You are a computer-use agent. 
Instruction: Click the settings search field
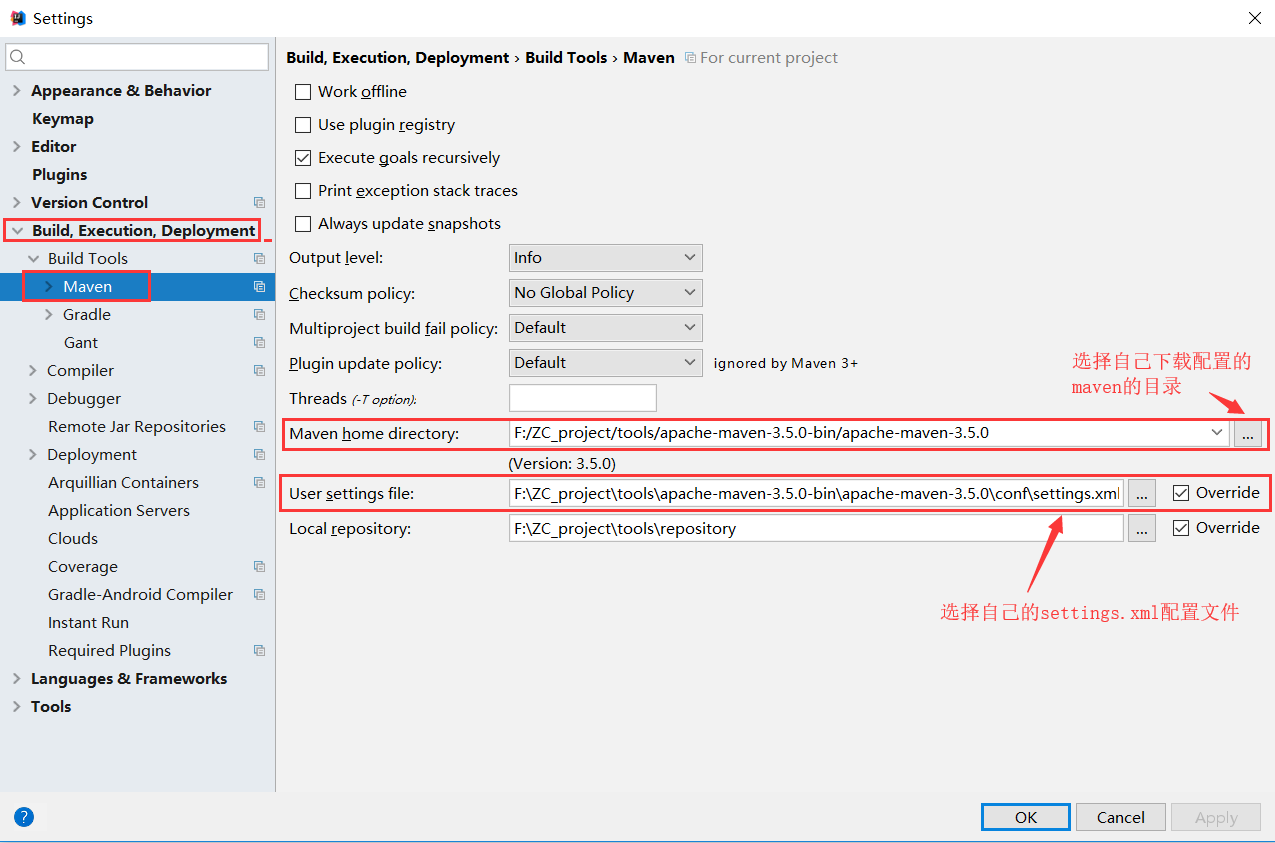(x=137, y=57)
